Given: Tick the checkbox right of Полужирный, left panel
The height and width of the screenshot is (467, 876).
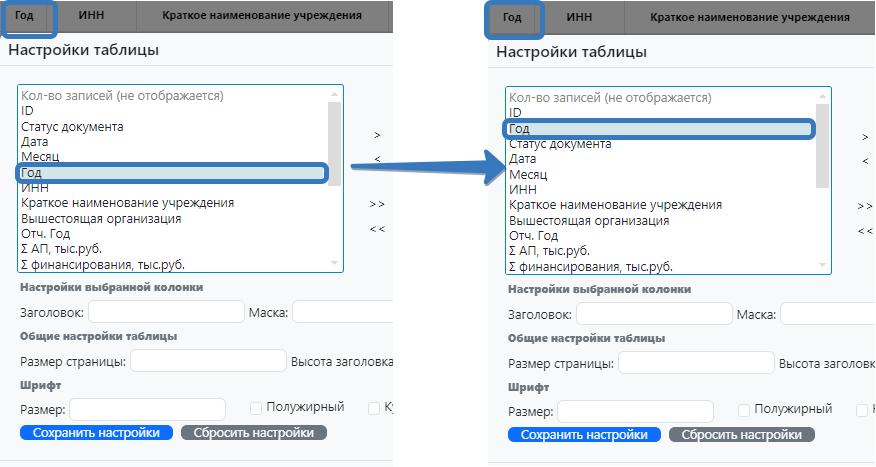Looking at the screenshot, I should [x=375, y=408].
